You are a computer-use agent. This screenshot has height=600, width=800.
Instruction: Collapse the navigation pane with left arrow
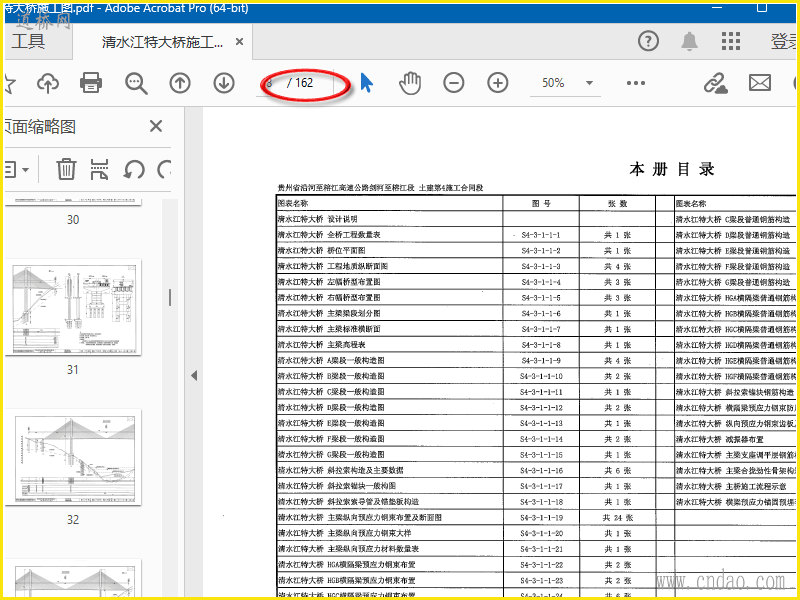(x=194, y=375)
